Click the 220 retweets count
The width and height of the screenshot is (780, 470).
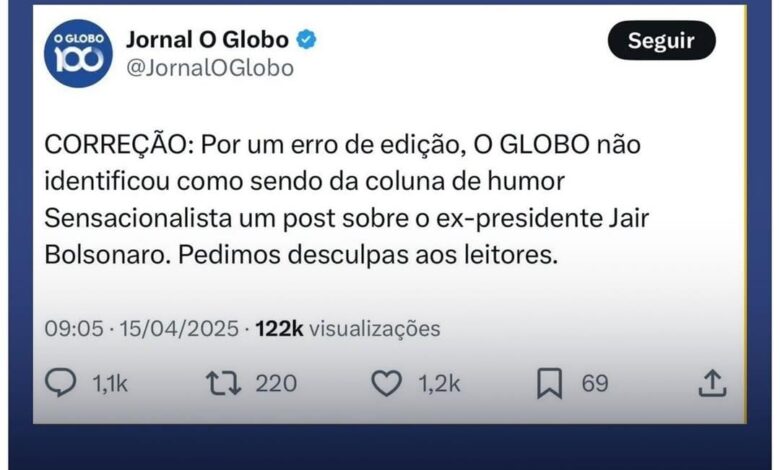tap(276, 383)
